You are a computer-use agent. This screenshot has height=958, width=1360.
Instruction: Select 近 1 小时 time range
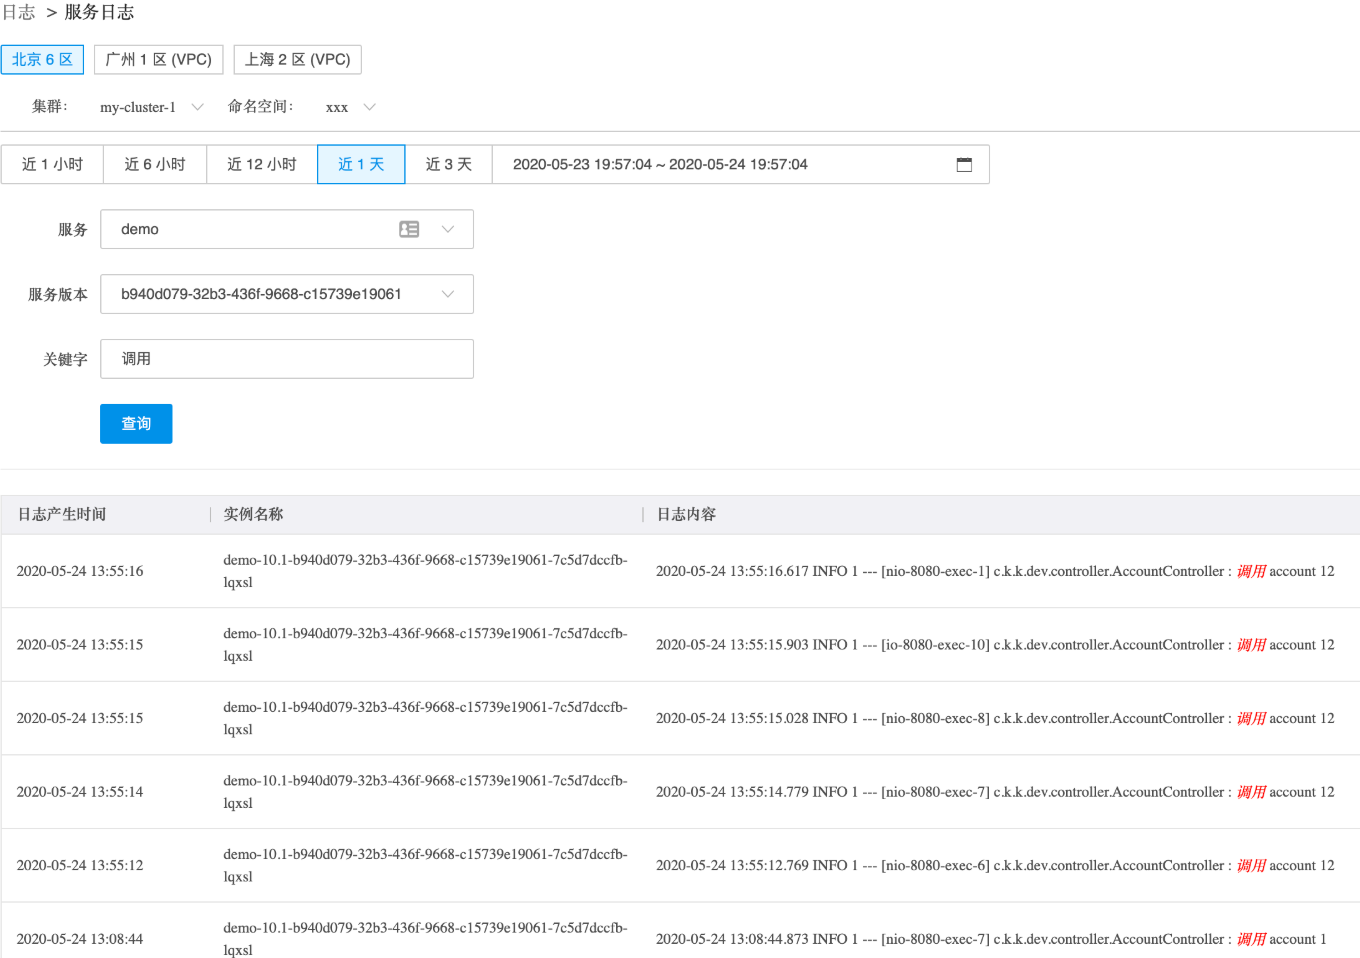(52, 165)
